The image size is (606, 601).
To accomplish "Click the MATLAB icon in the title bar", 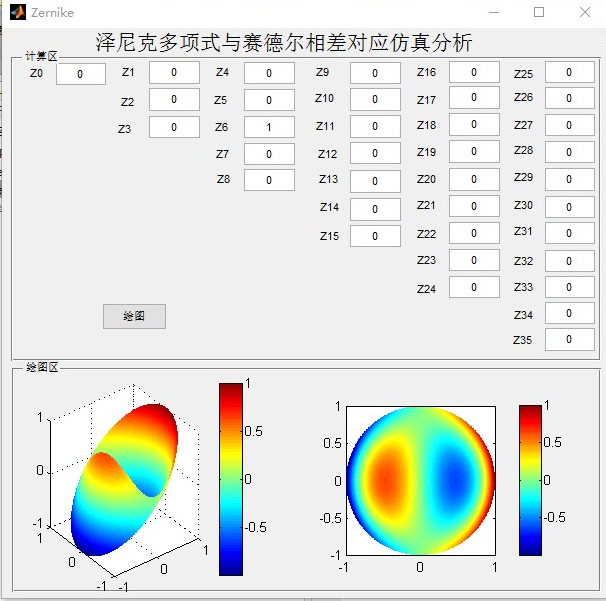I will tap(18, 12).
